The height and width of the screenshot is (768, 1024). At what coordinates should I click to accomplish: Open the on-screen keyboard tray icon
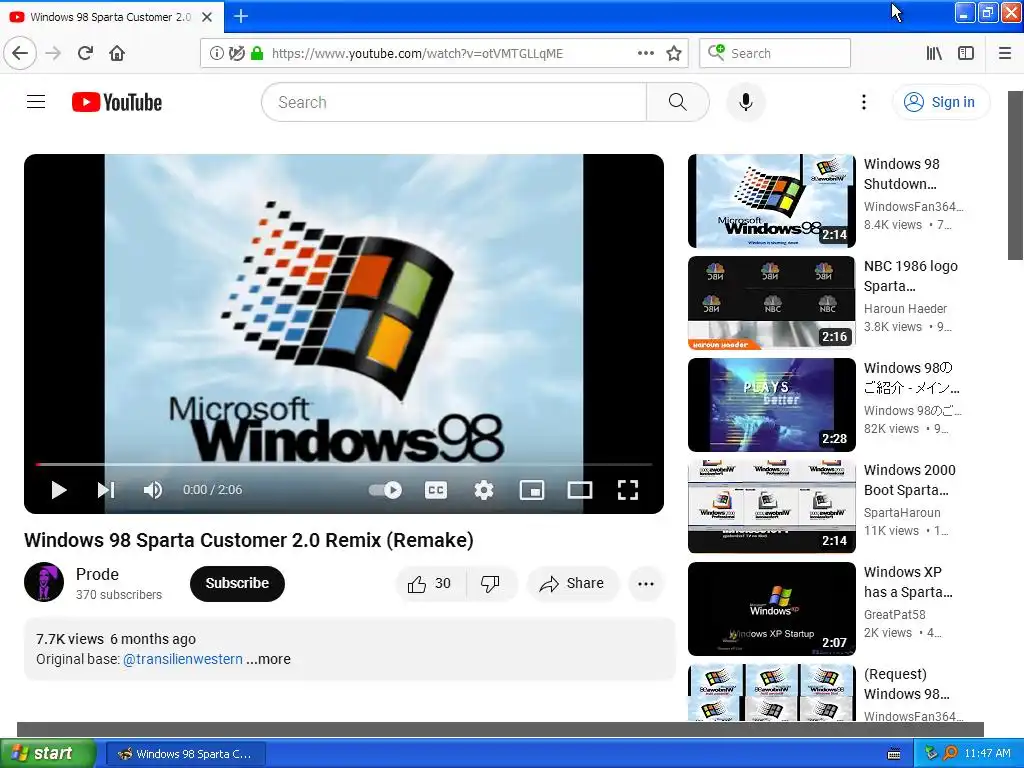pyautogui.click(x=894, y=754)
